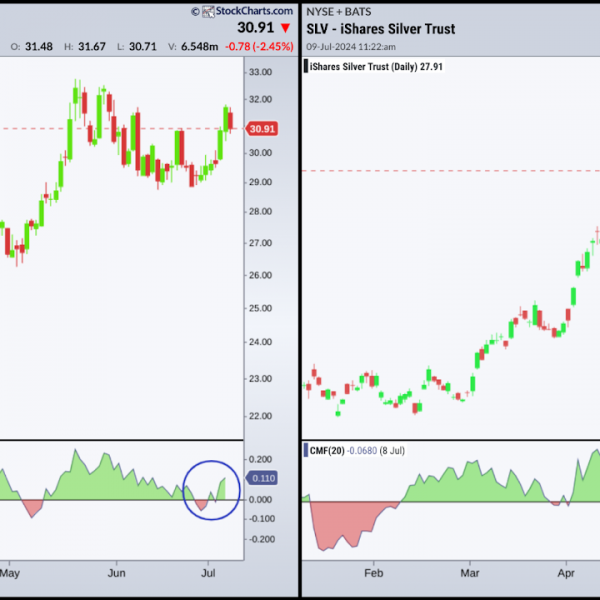
Task: Click the 26.00 price axis label
Action: pos(261,275)
